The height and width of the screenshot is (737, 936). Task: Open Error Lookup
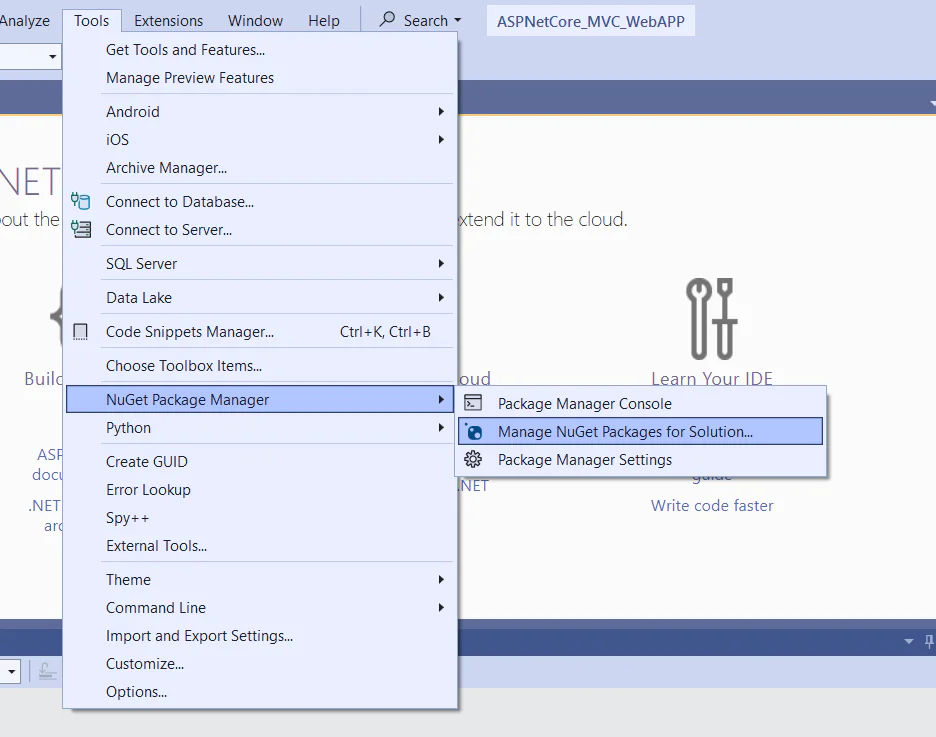pyautogui.click(x=260, y=490)
